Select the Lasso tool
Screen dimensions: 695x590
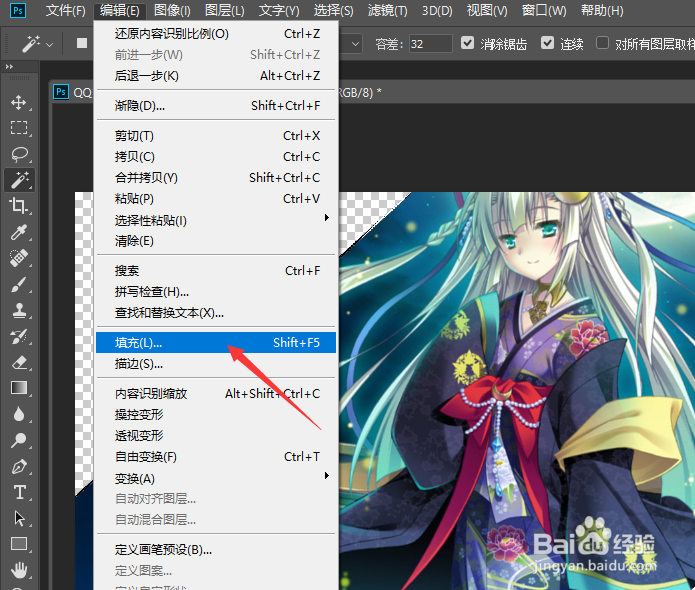(x=19, y=154)
